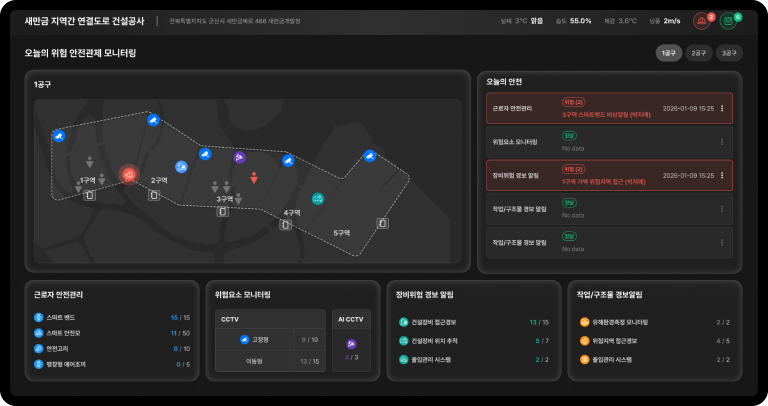Click the 건설장비 접근경보 teal icon
Screen dimensions: 768x406
pos(404,322)
